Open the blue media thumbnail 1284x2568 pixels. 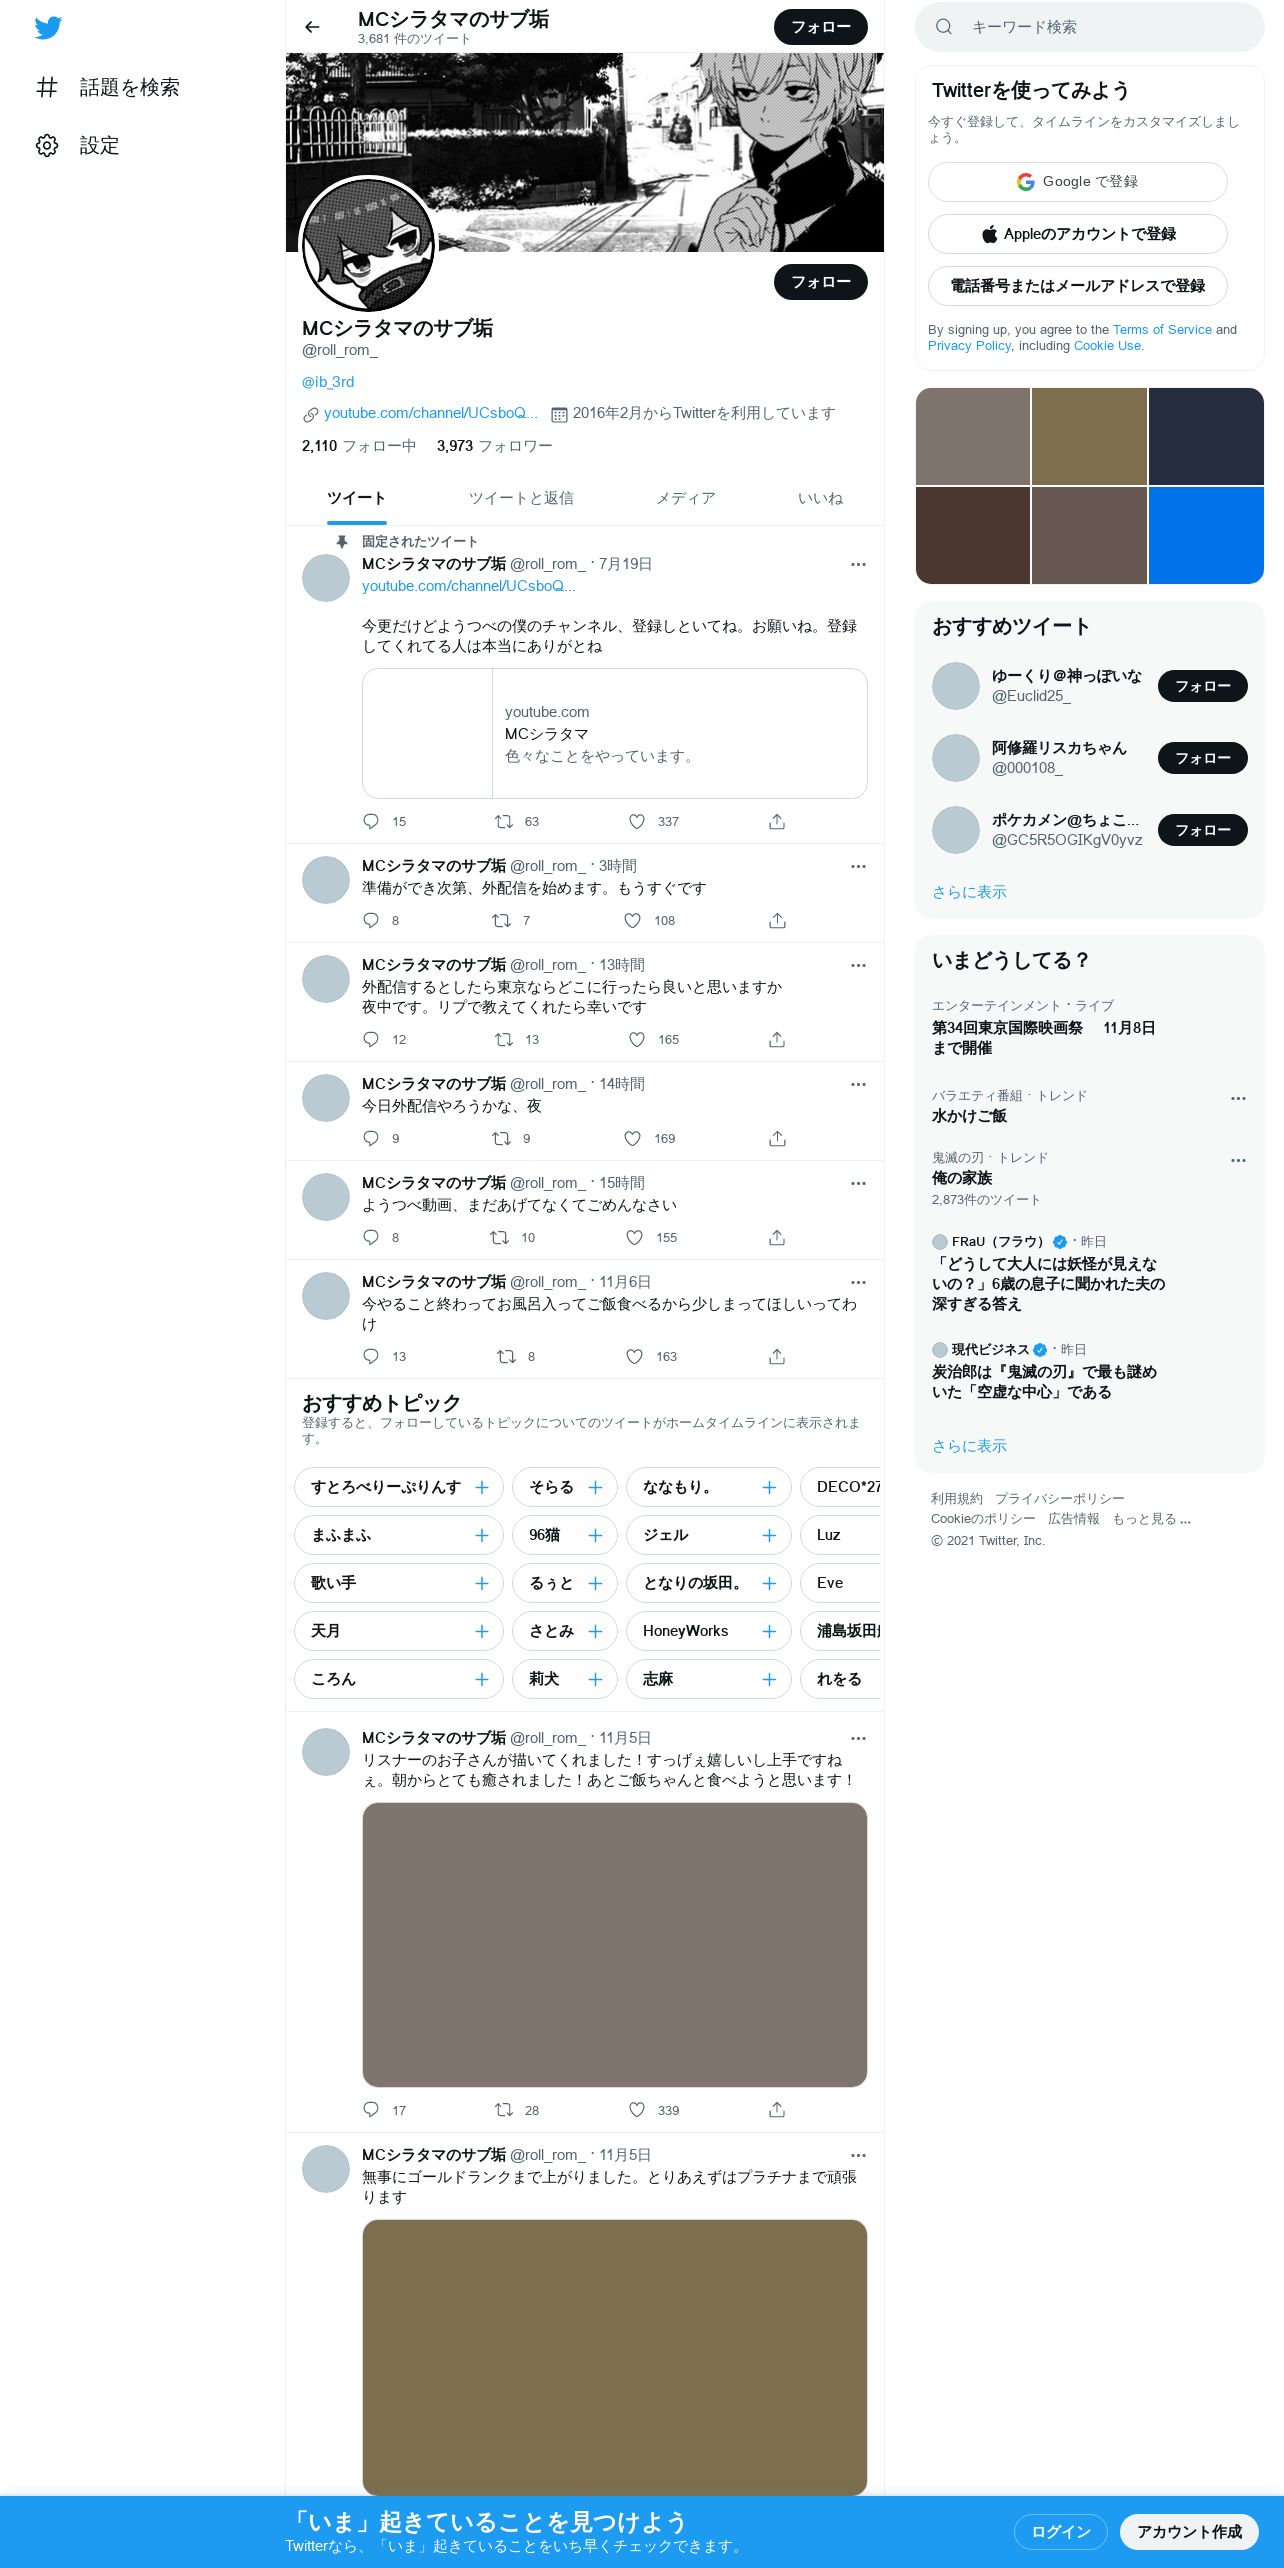[x=1206, y=535]
